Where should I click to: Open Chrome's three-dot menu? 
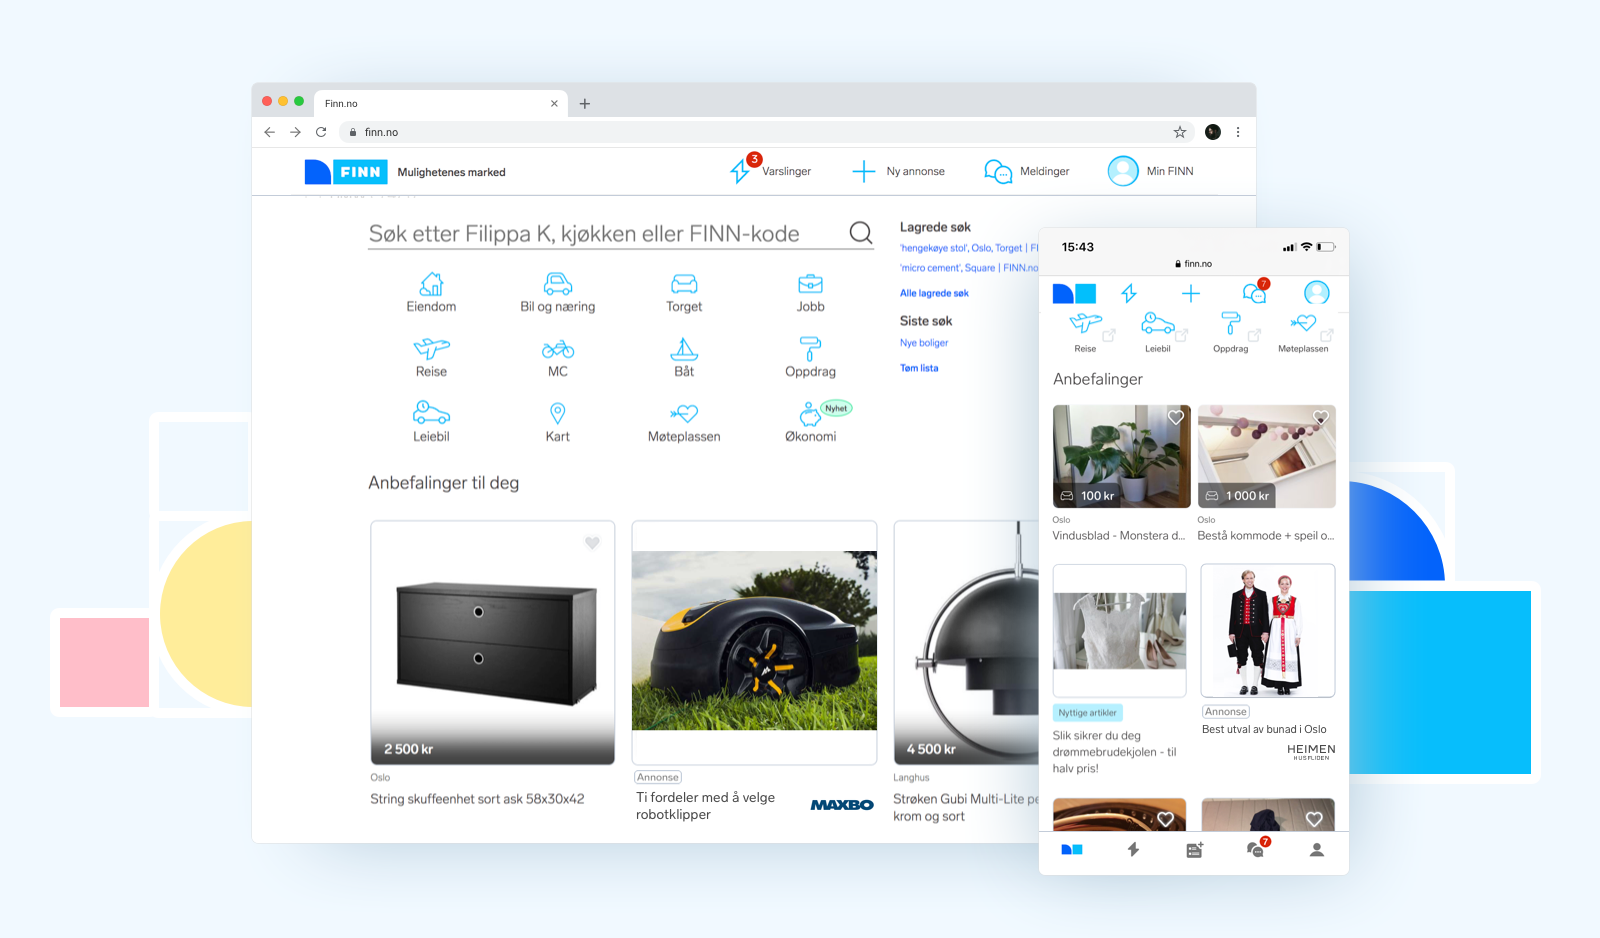[x=1238, y=132]
